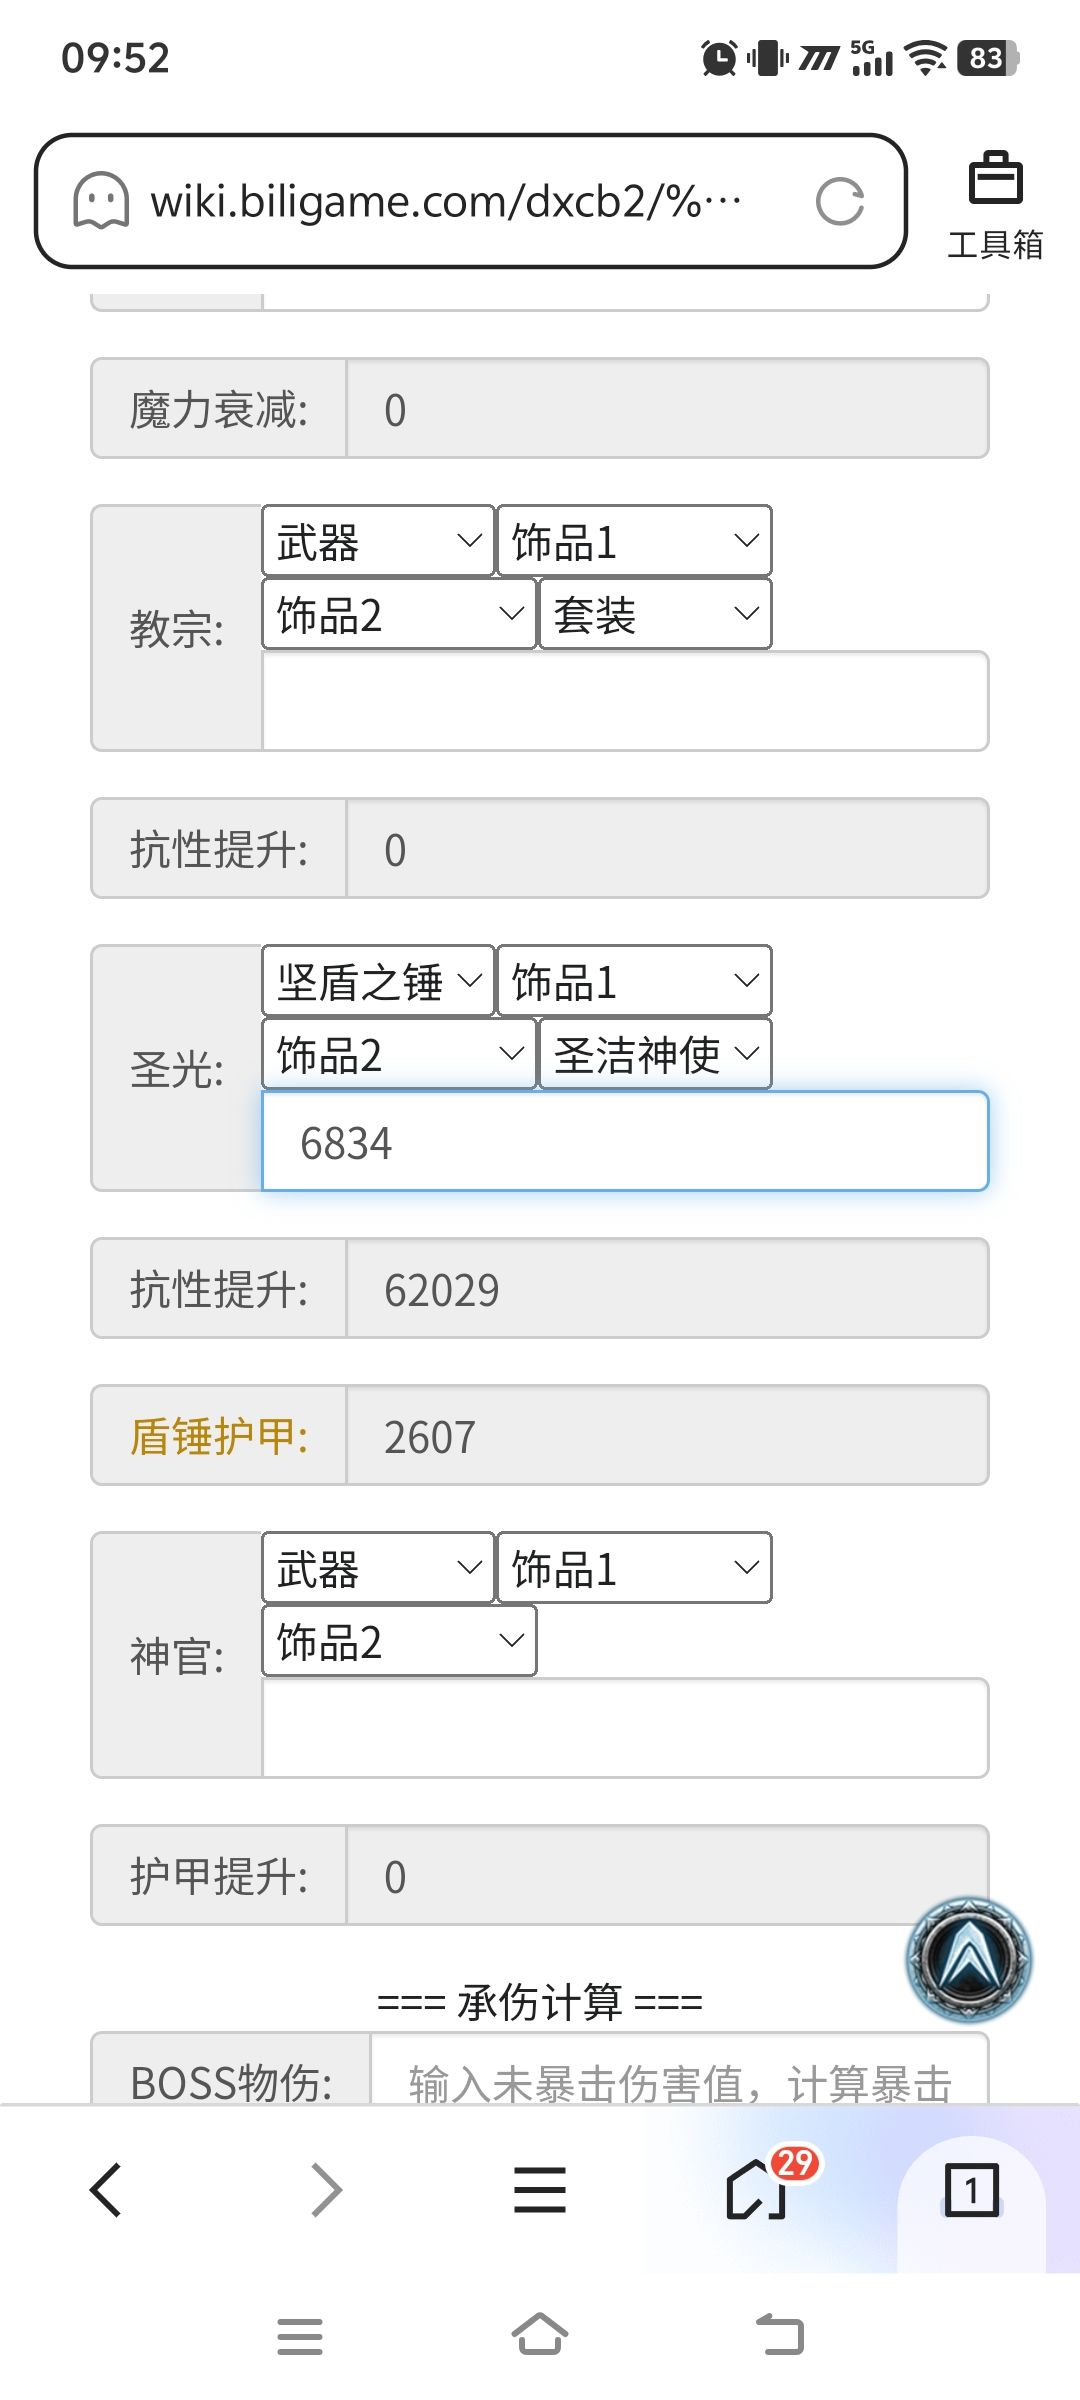Expand 饰品2 dropdown in the 圣光 row
The height and width of the screenshot is (2400, 1080).
[399, 1054]
